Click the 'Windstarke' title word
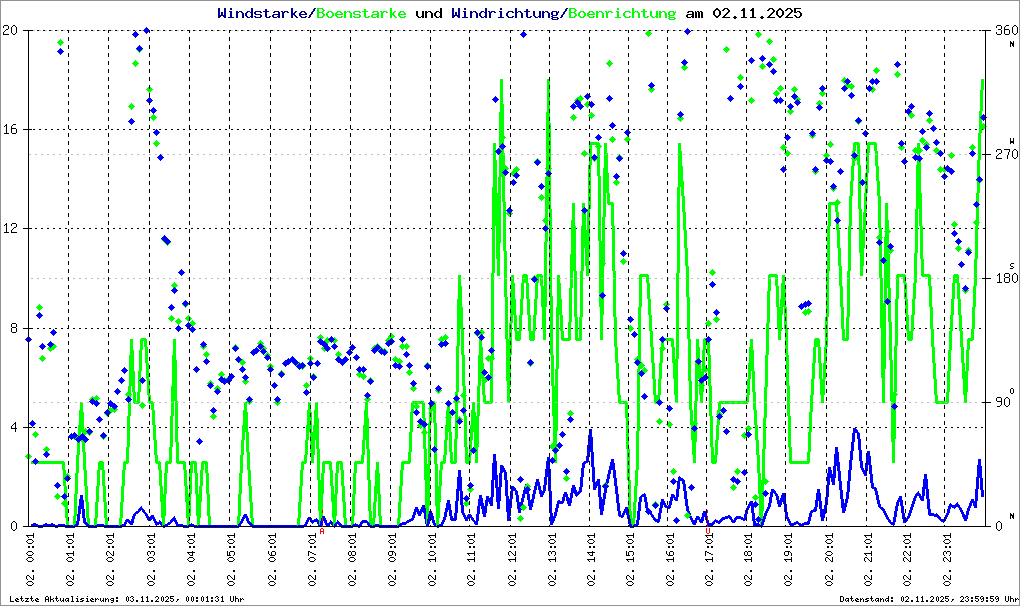The image size is (1020, 606). pos(262,13)
